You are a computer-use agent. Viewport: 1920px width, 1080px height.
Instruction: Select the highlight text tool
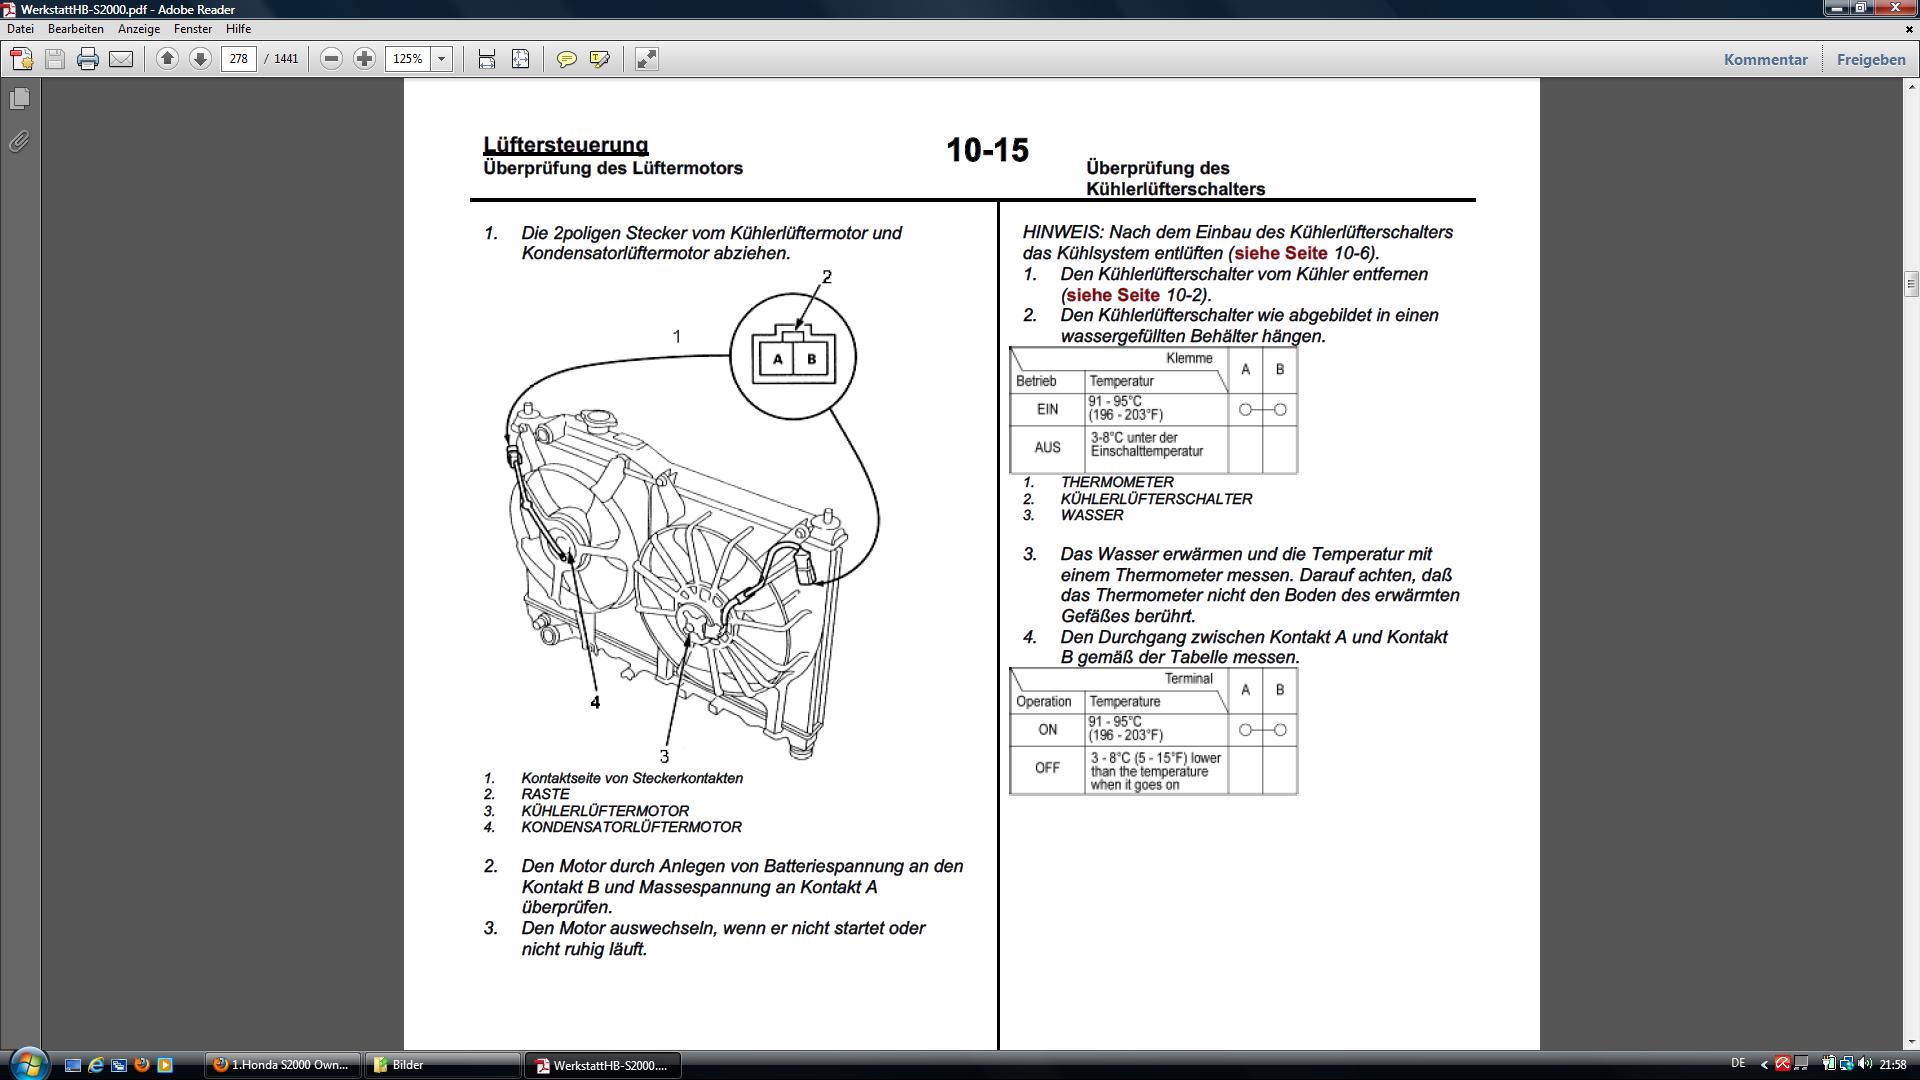(x=600, y=59)
